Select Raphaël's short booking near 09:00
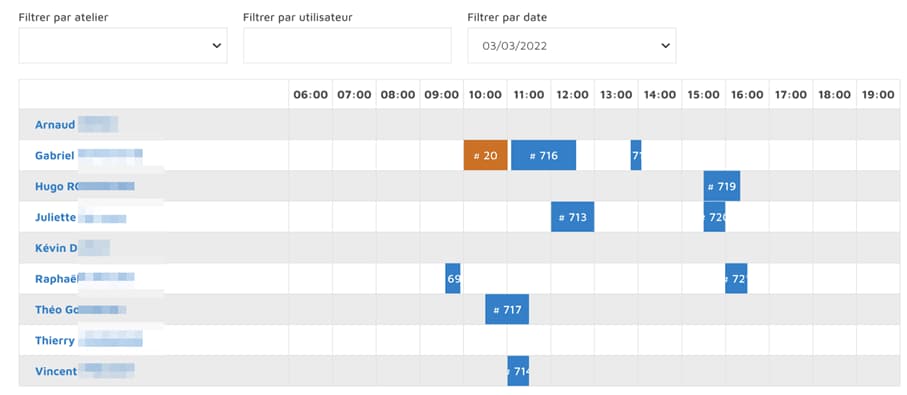 tap(453, 279)
